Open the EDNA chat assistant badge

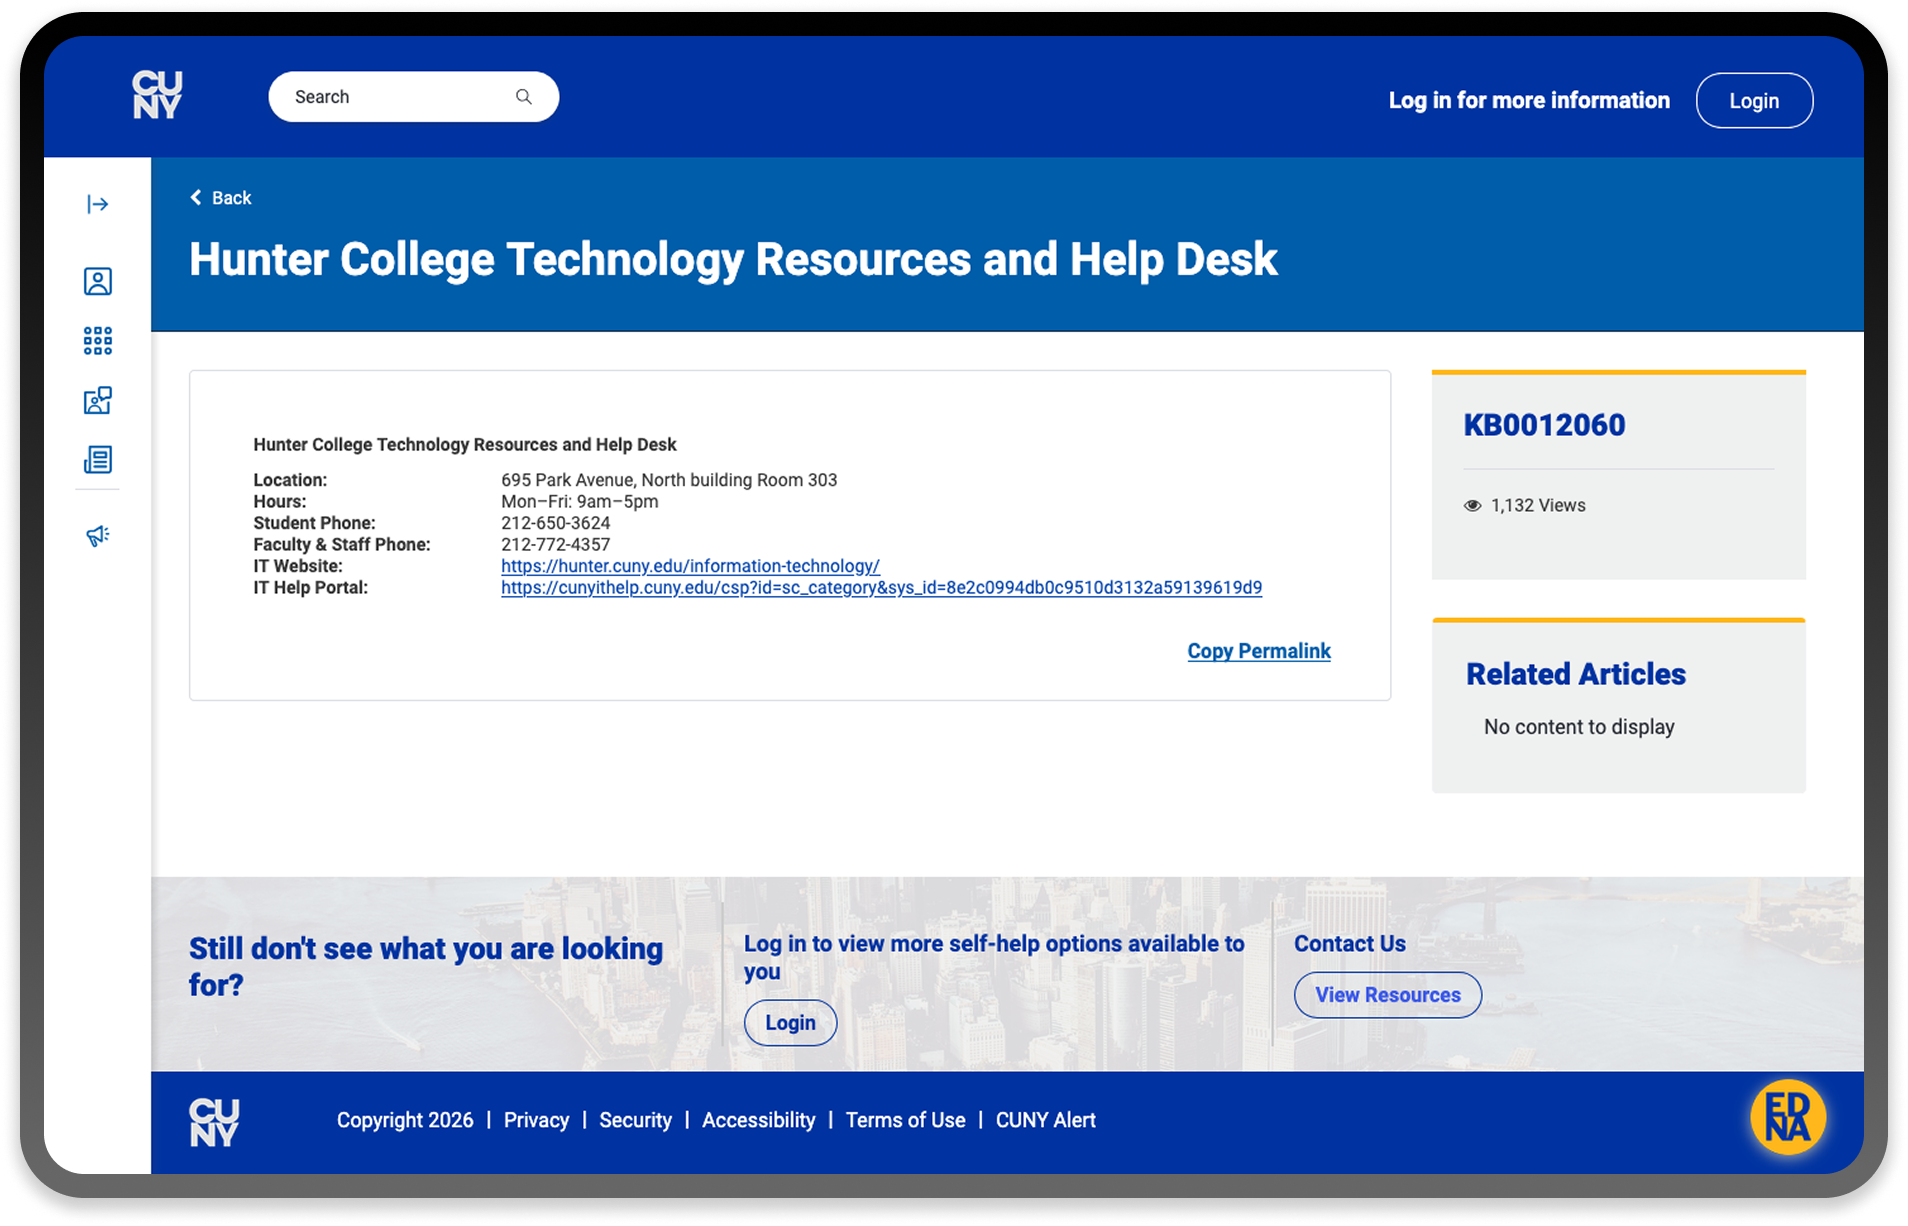coord(1787,1117)
